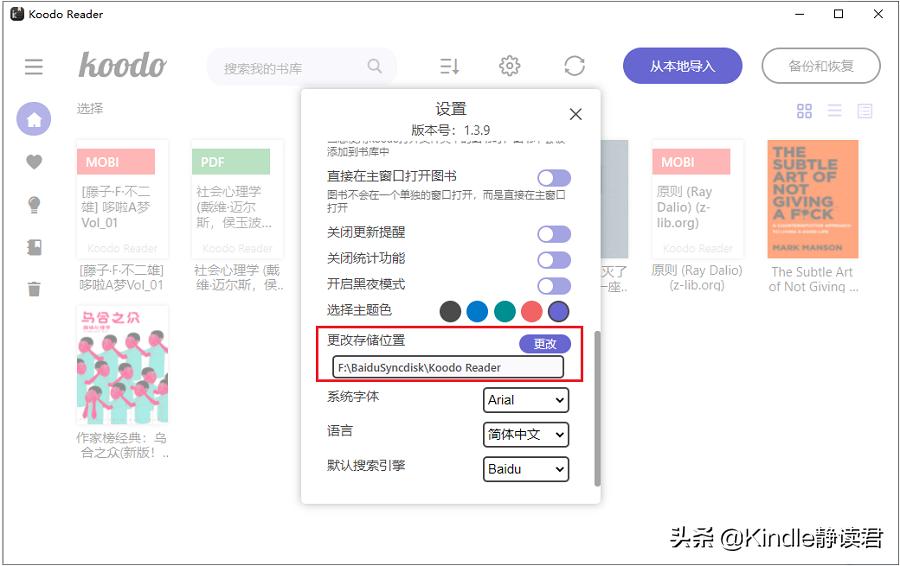Viewport: 900px width, 566px height.
Task: Click the search magnifier icon
Action: coord(374,66)
